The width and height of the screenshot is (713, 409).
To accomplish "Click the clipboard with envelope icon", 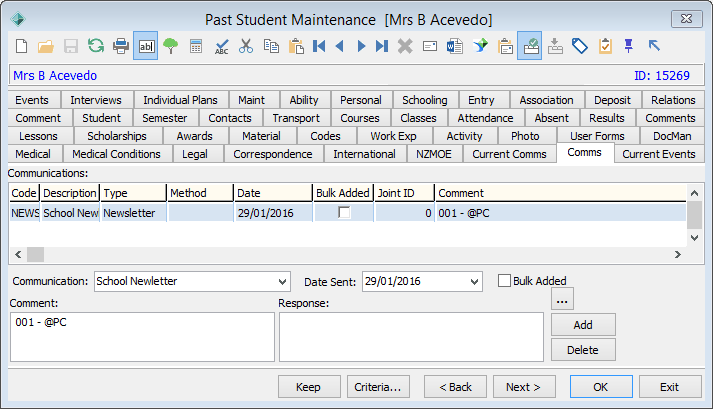I will click(x=505, y=46).
